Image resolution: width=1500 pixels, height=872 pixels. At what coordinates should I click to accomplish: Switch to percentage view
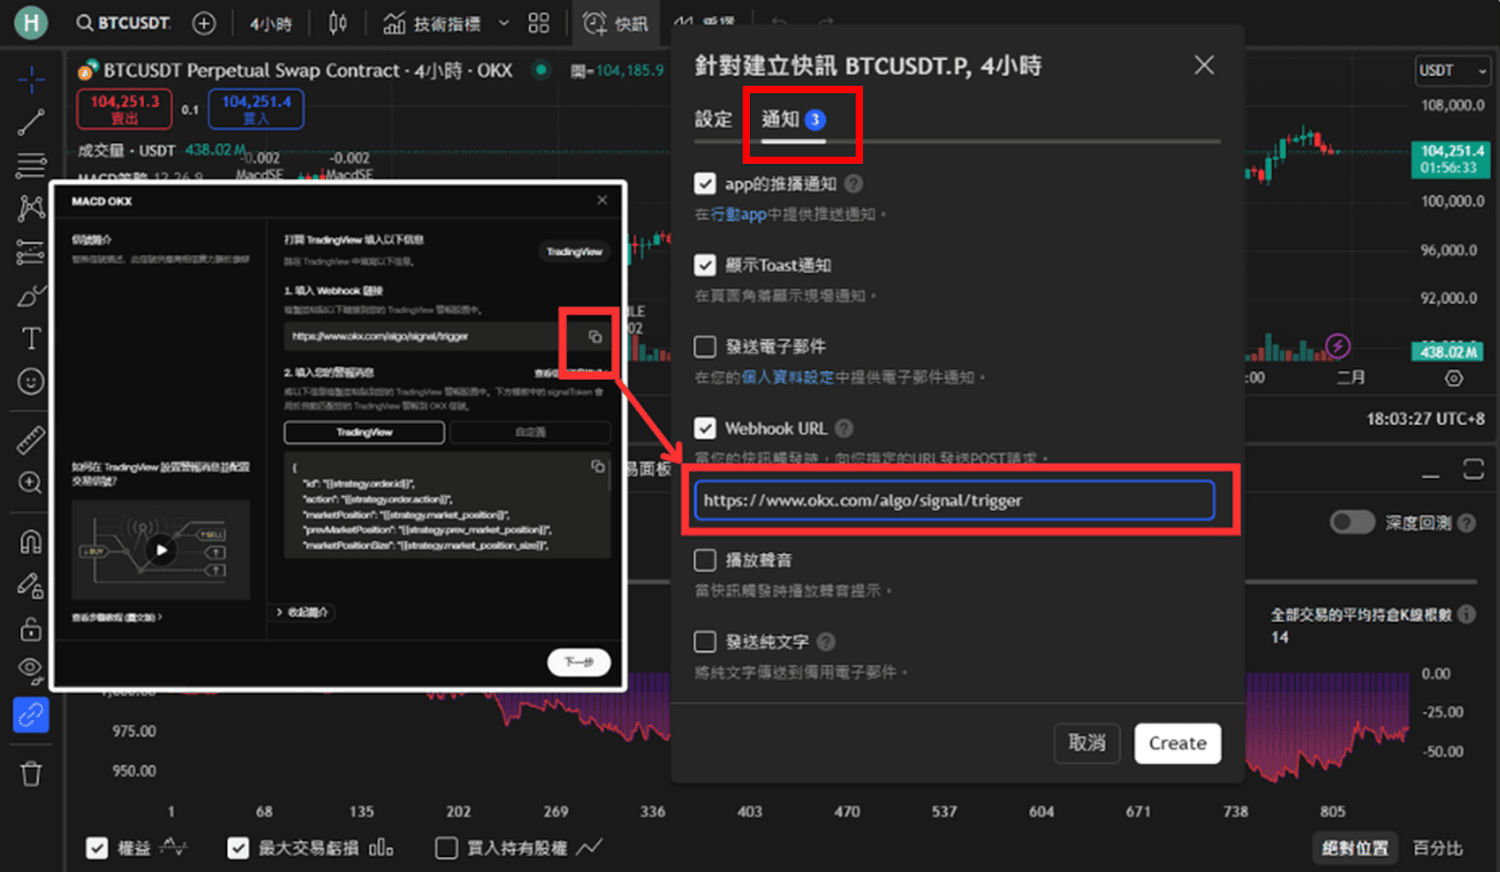1437,848
